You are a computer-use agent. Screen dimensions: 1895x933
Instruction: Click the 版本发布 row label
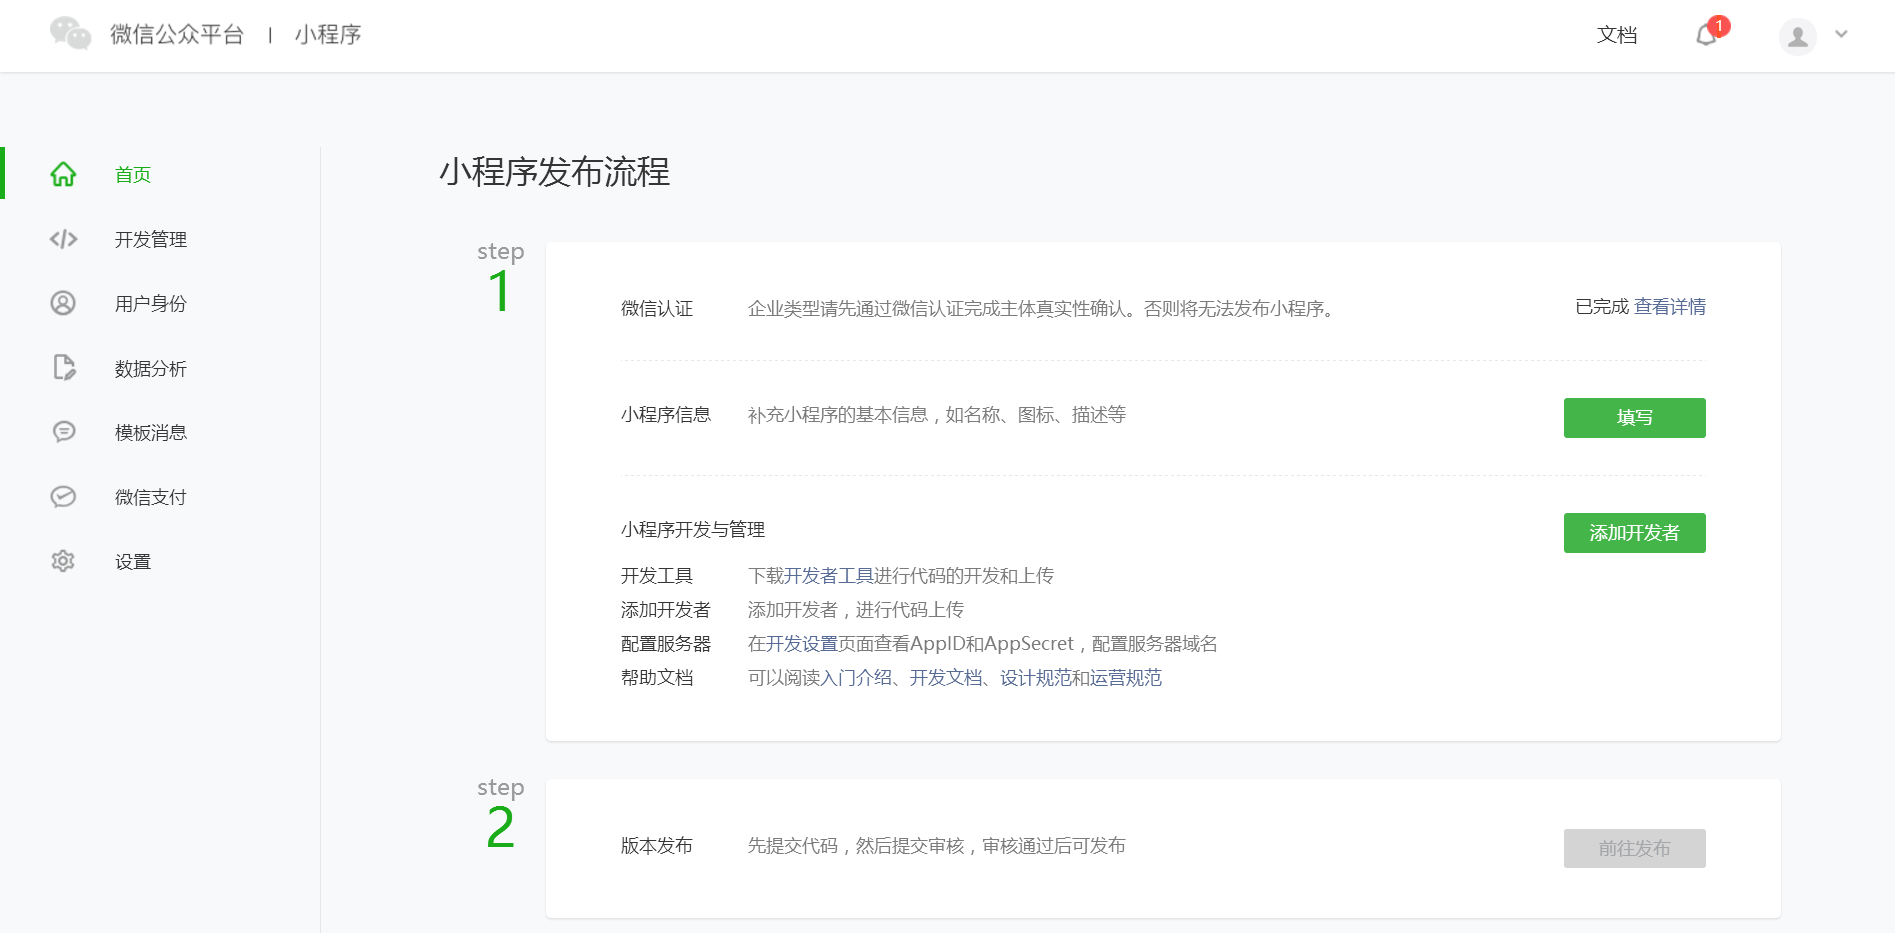[657, 846]
